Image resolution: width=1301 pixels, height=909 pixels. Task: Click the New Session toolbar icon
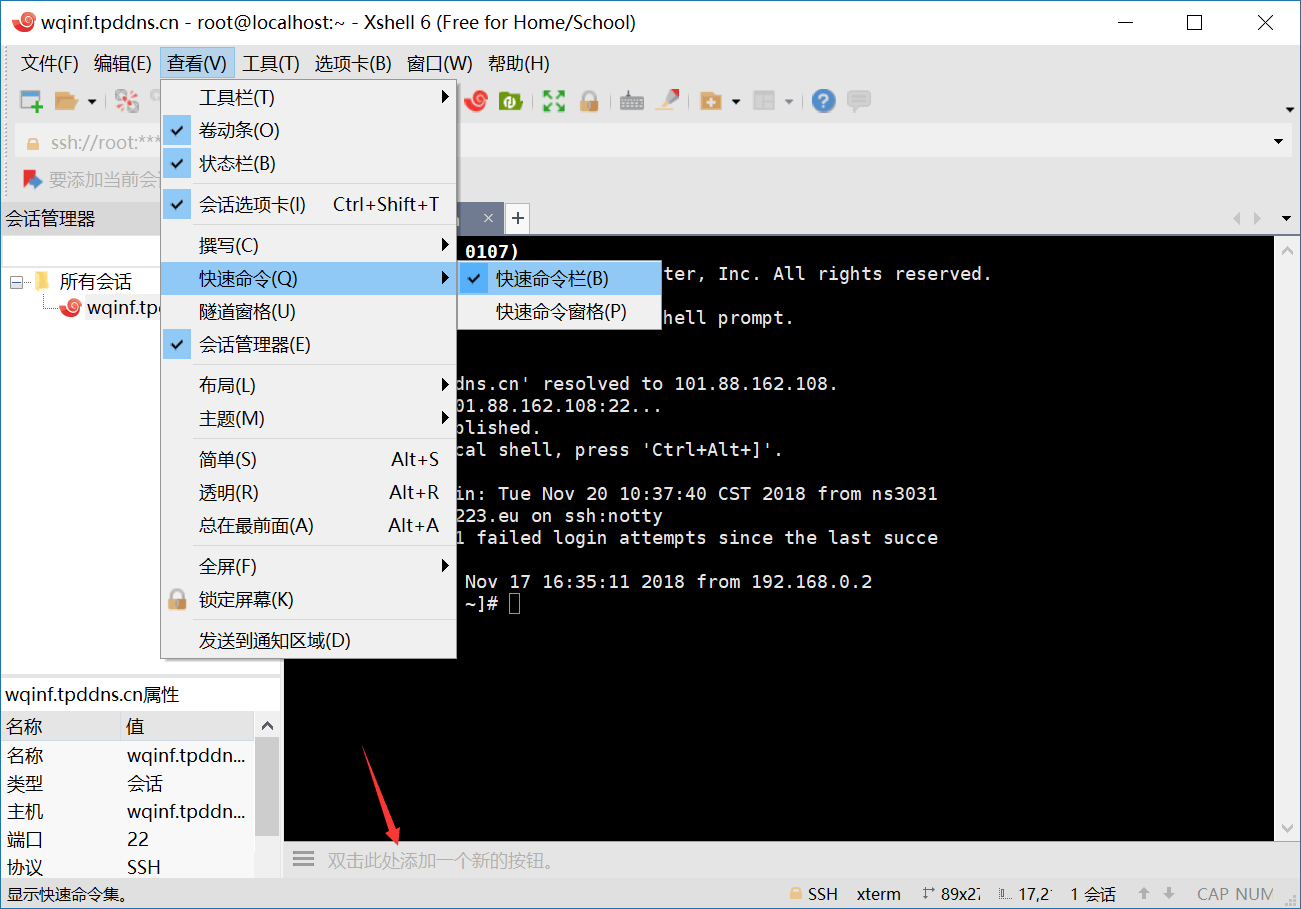pyautogui.click(x=31, y=101)
